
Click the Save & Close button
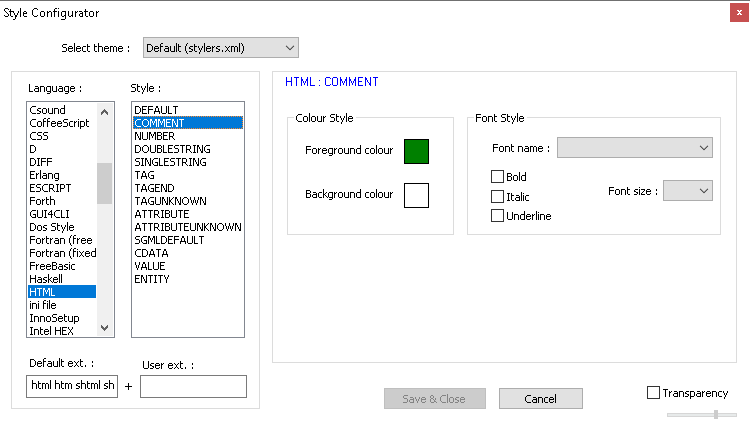434,399
